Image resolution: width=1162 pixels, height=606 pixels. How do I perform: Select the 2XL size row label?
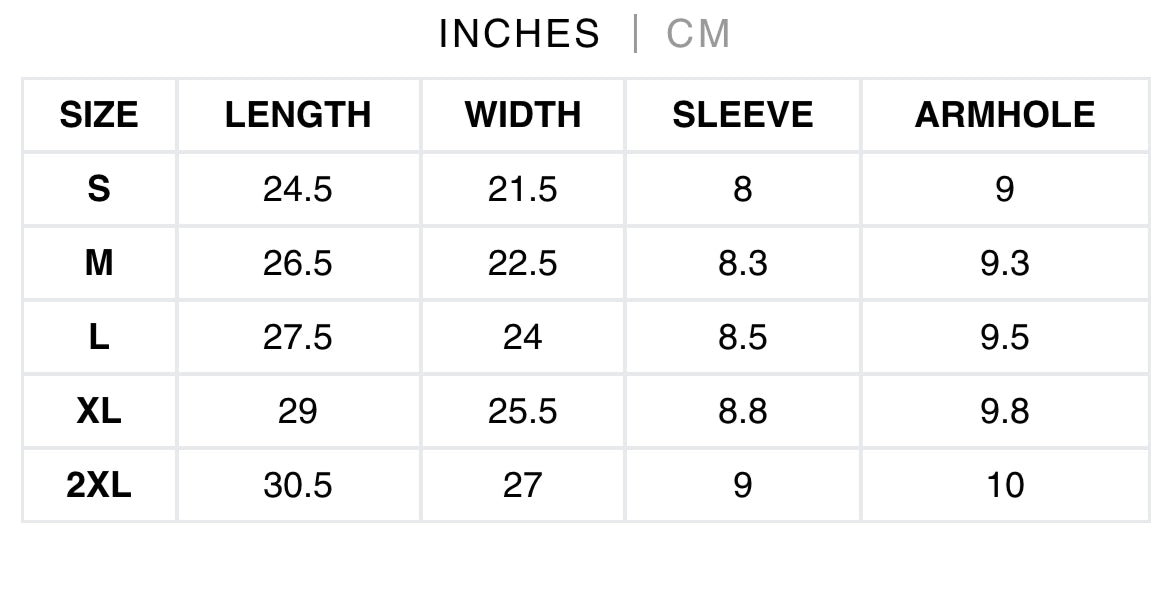pos(99,485)
